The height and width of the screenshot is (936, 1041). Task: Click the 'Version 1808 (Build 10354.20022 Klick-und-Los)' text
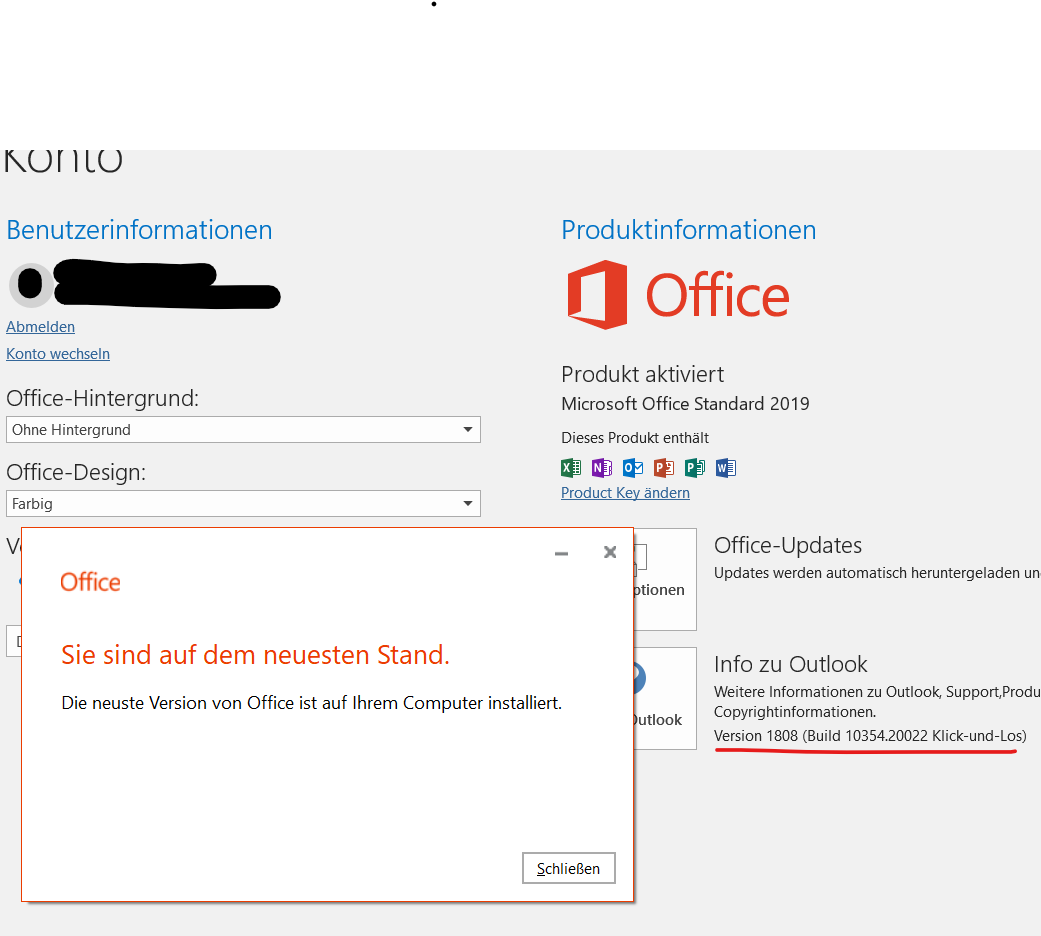coord(870,736)
